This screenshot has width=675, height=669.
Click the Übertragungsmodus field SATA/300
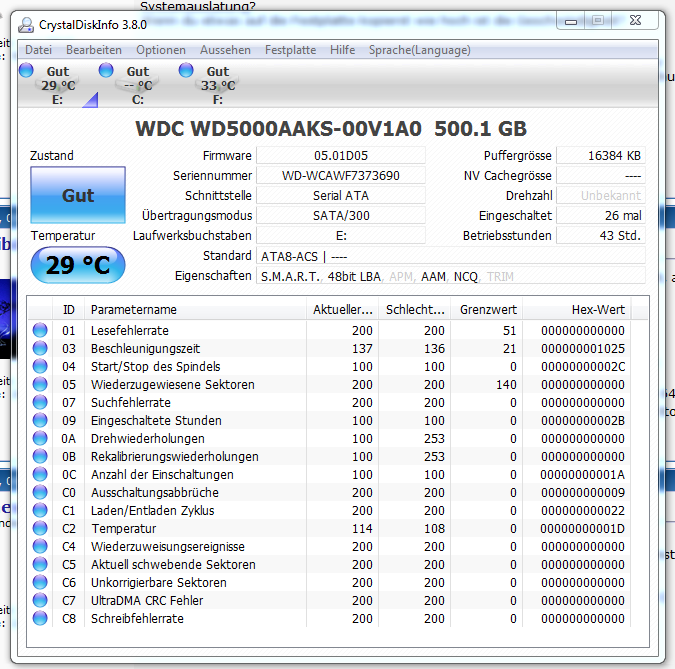(x=341, y=216)
